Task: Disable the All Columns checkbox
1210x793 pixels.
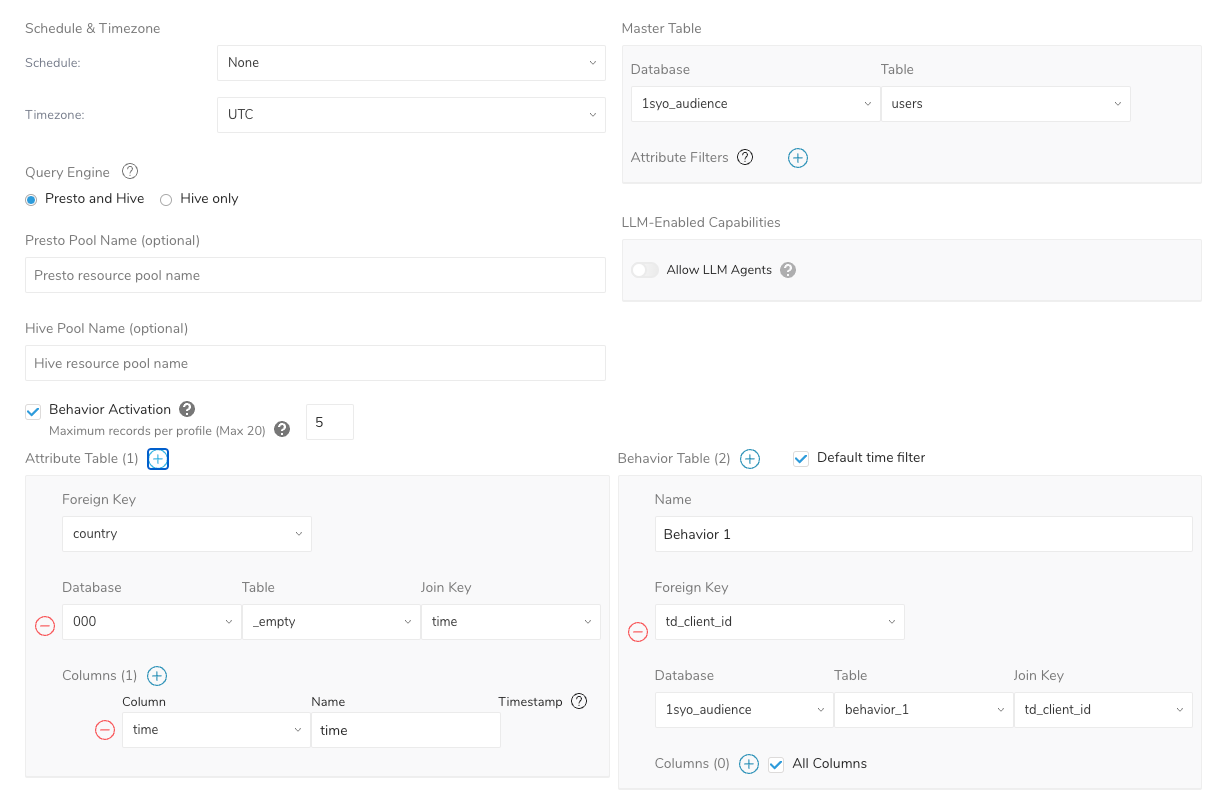Action: [776, 764]
